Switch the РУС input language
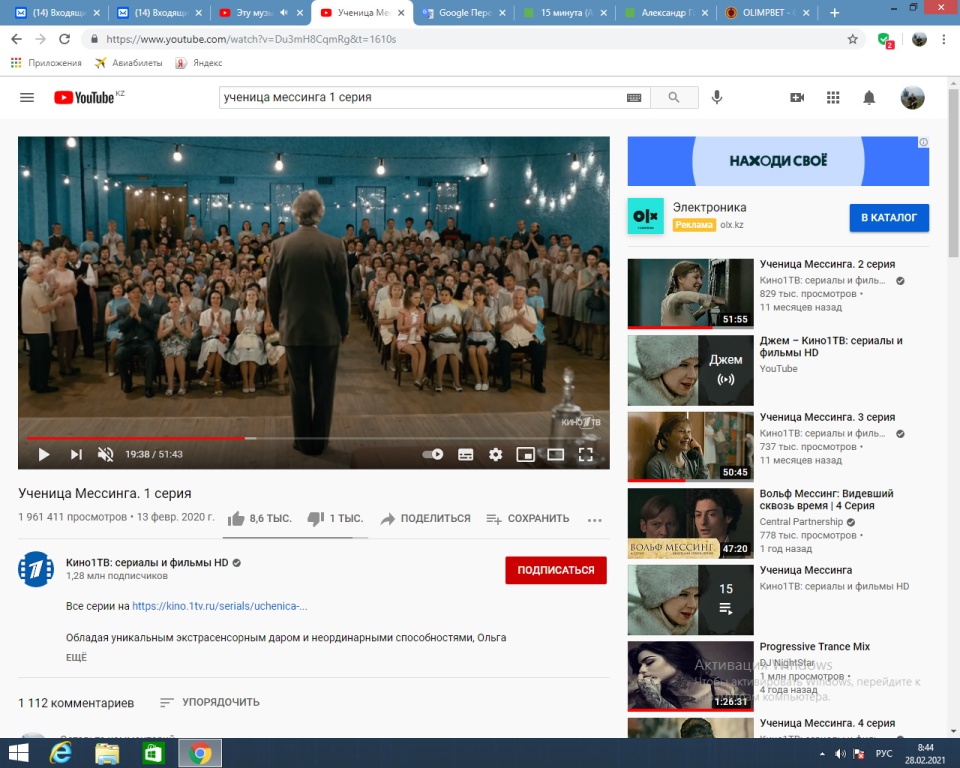 pos(883,754)
